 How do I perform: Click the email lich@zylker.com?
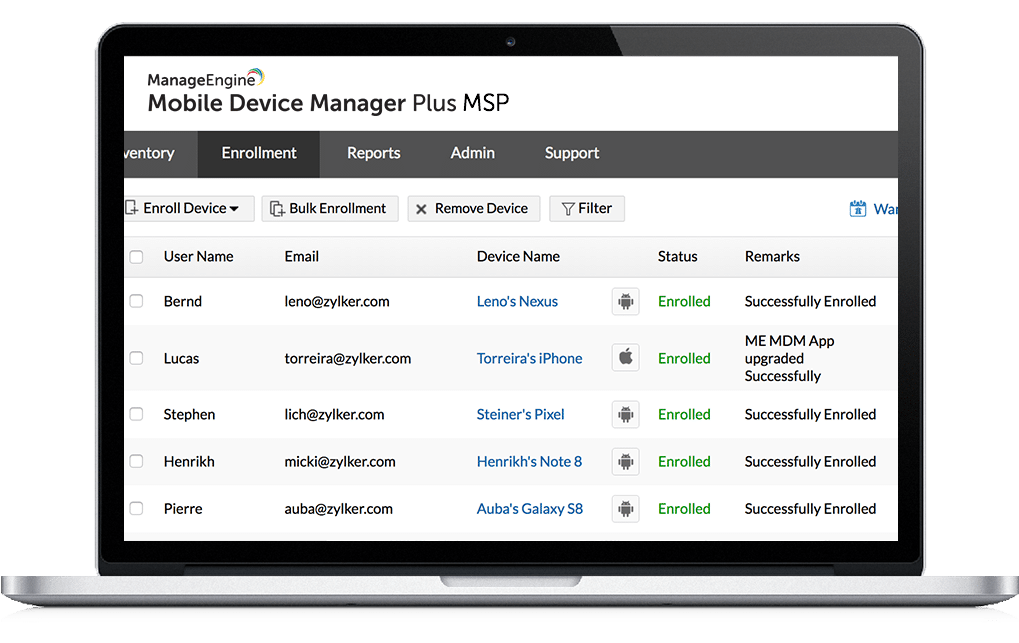[x=334, y=415]
